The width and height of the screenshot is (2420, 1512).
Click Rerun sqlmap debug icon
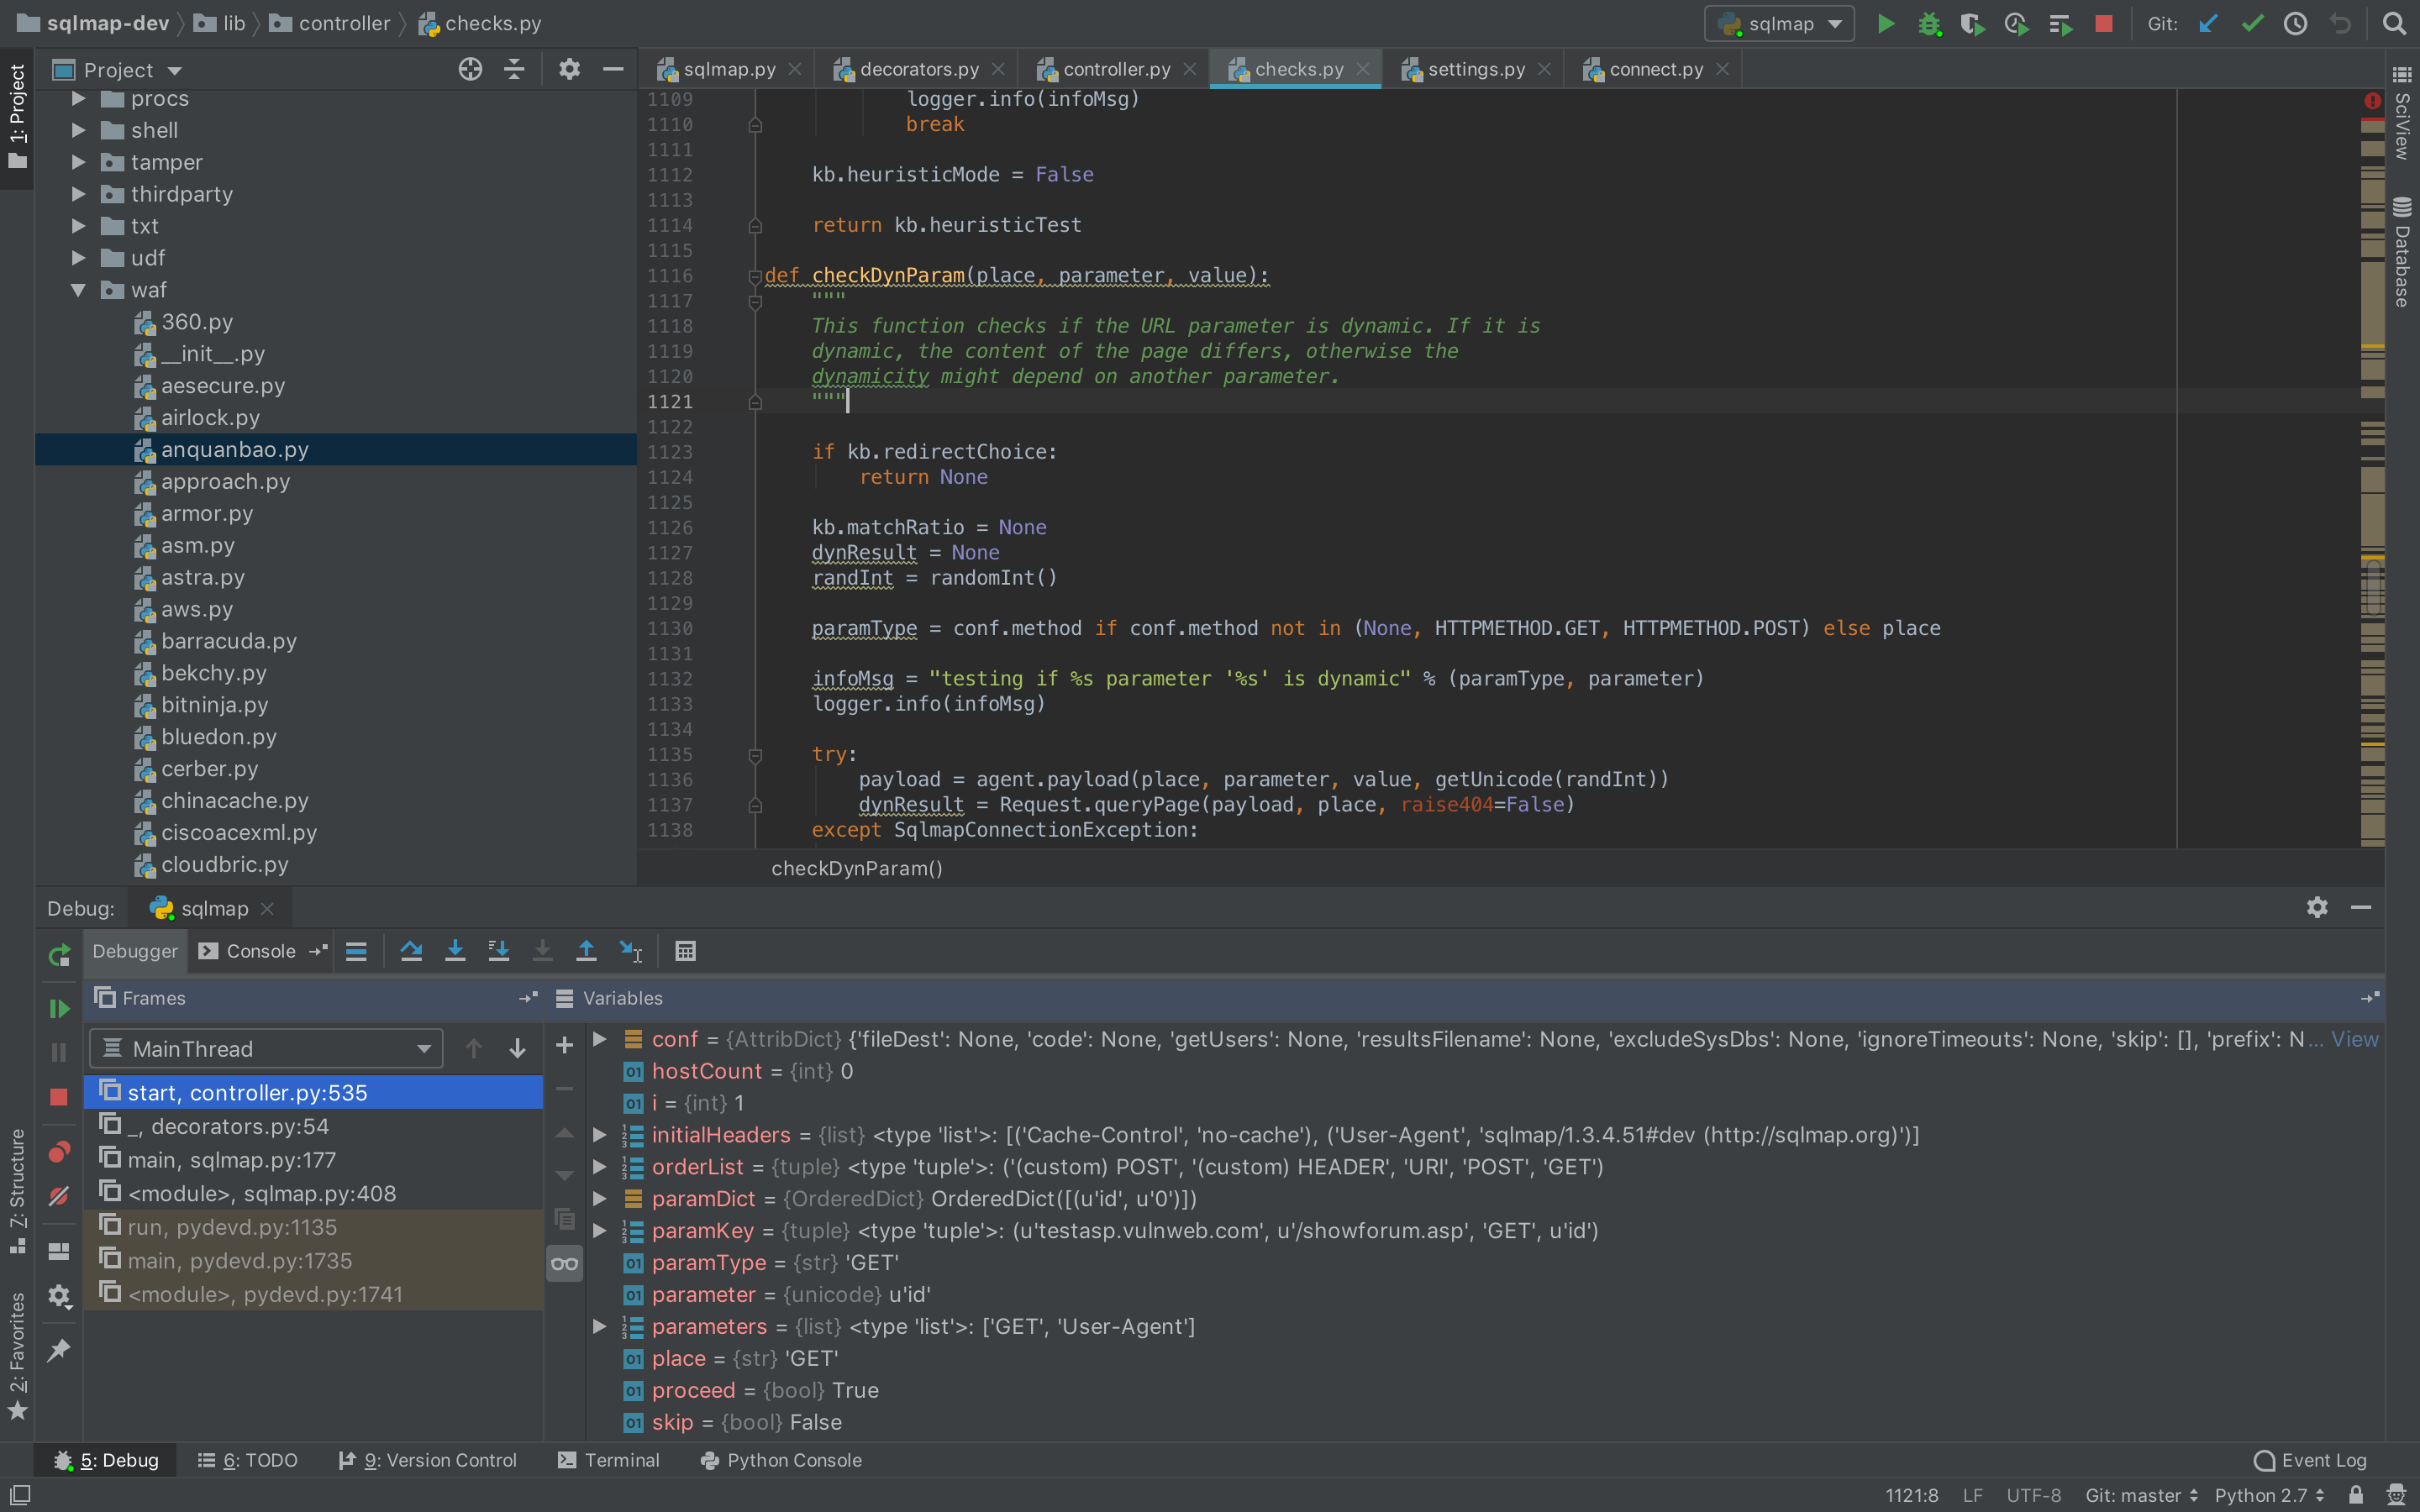point(59,955)
